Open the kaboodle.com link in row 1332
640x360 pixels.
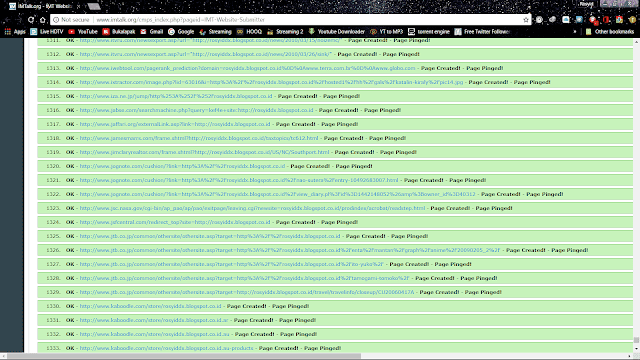click(154, 334)
